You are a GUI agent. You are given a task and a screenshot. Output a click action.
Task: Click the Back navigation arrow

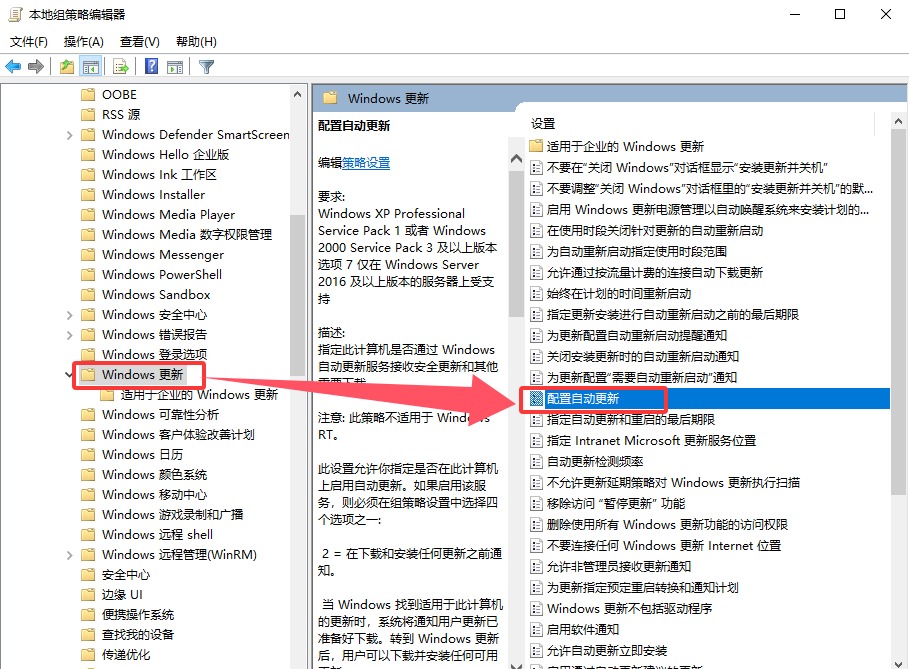[x=14, y=67]
